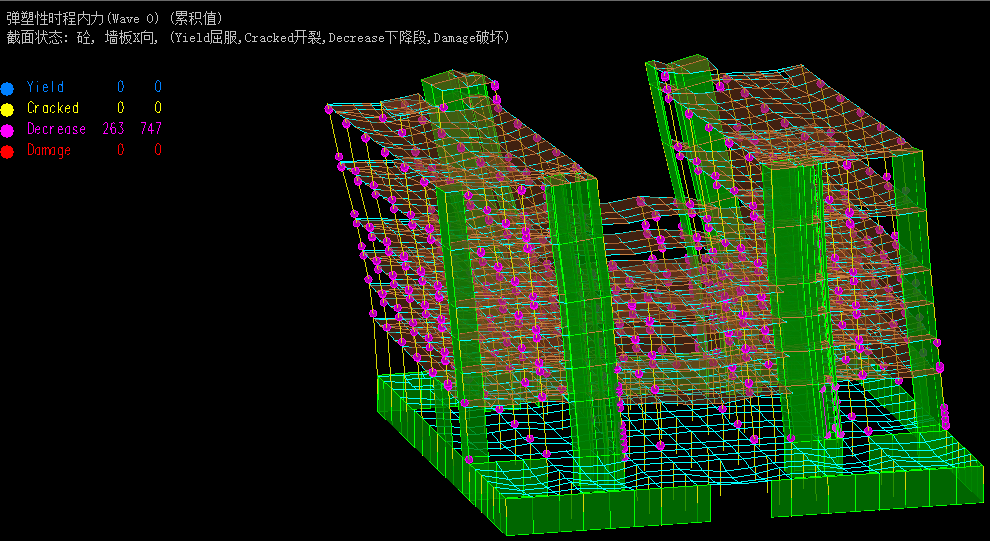Image resolution: width=990 pixels, height=541 pixels.
Task: Select the "Decrease" legend label
Action: click(x=56, y=129)
